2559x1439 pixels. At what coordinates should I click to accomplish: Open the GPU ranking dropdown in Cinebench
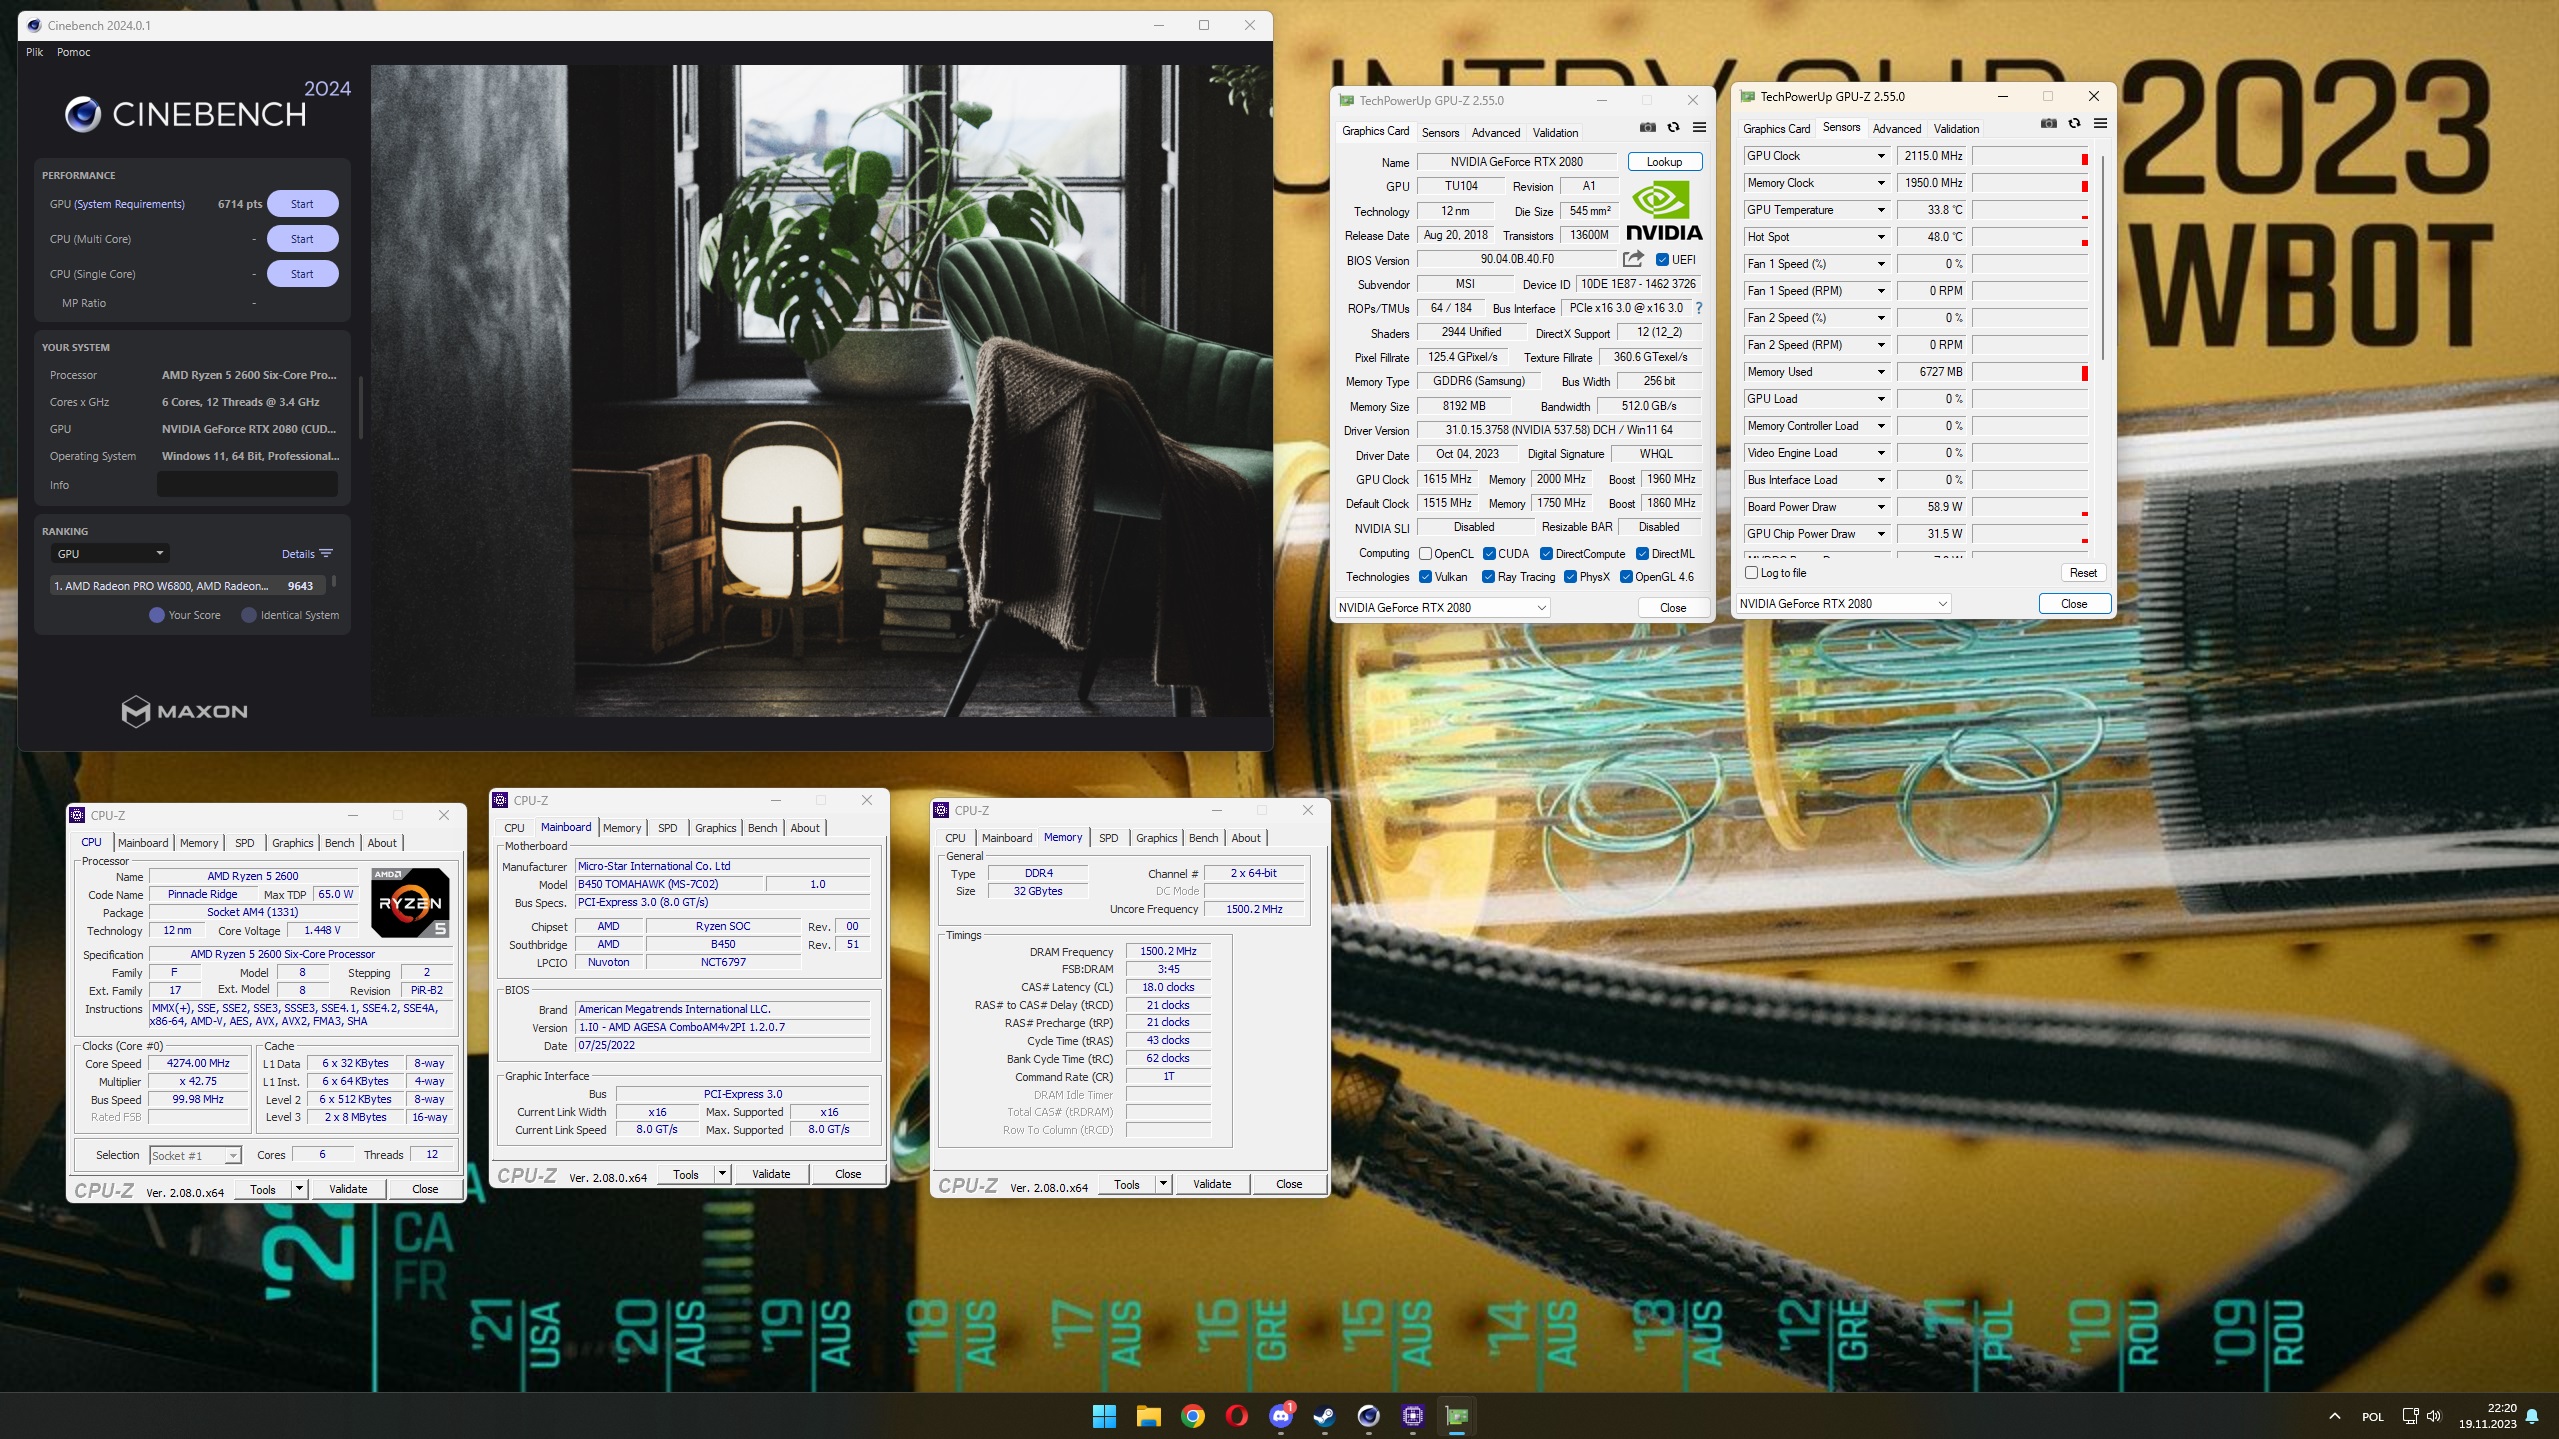pos(110,553)
